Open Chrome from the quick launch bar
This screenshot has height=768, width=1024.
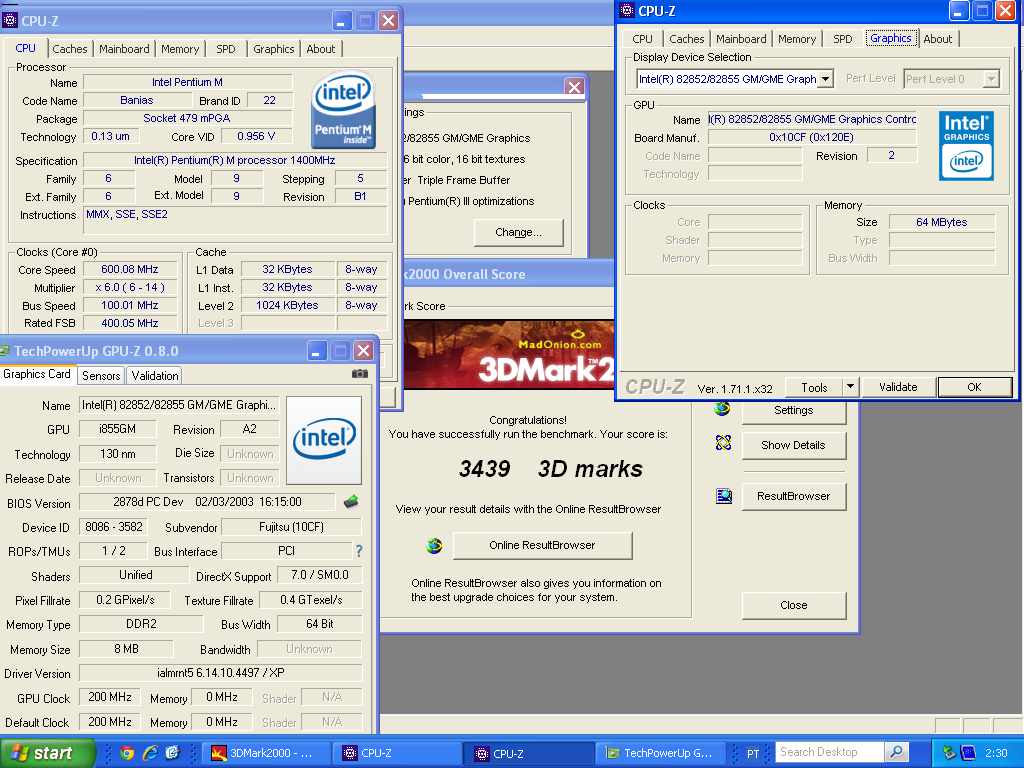tap(127, 753)
